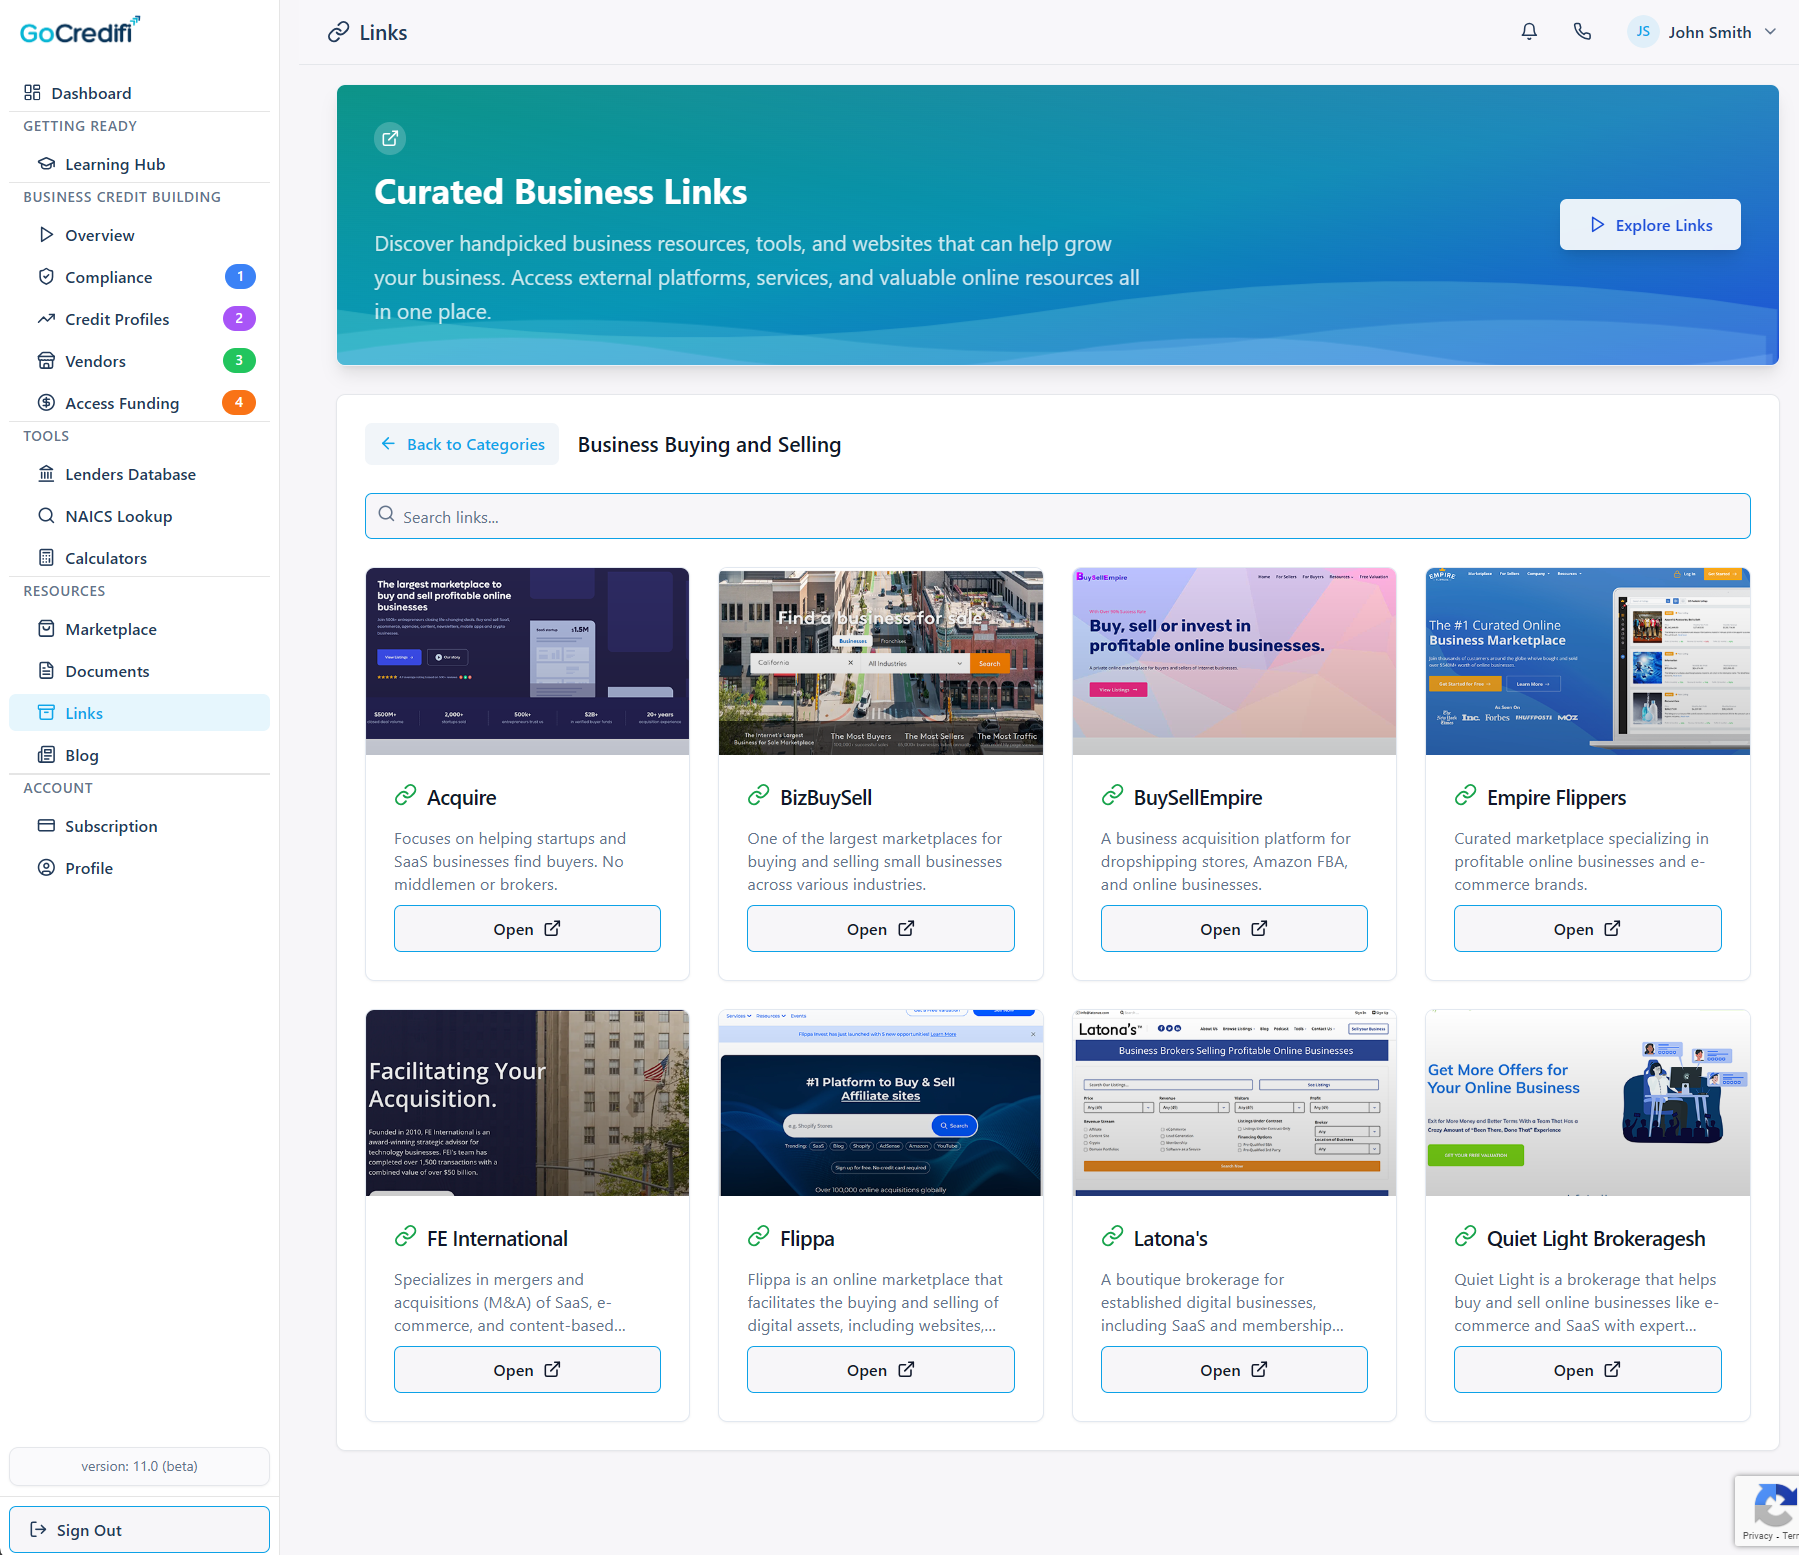
Task: Go Back to Categories
Action: coord(462,445)
